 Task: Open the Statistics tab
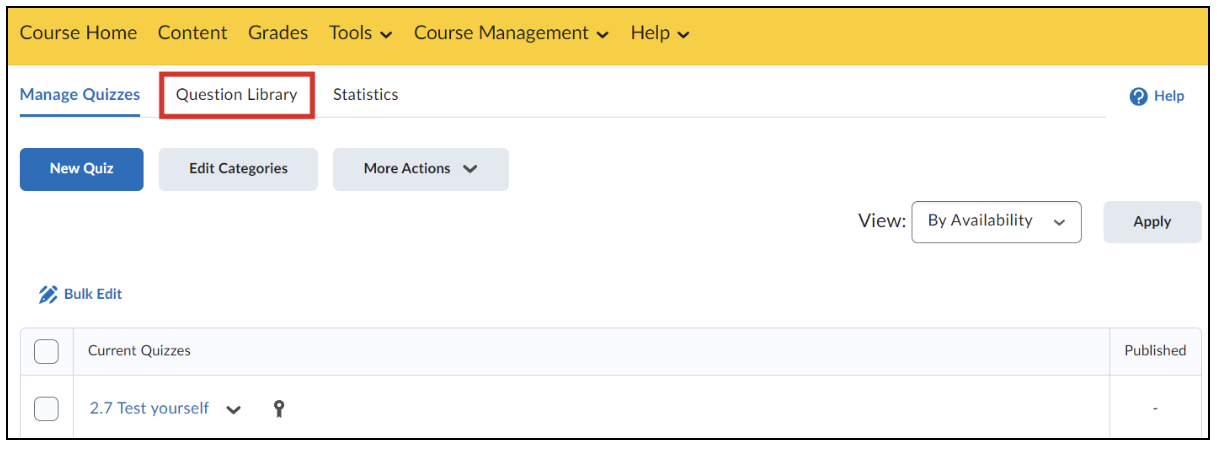(x=366, y=94)
